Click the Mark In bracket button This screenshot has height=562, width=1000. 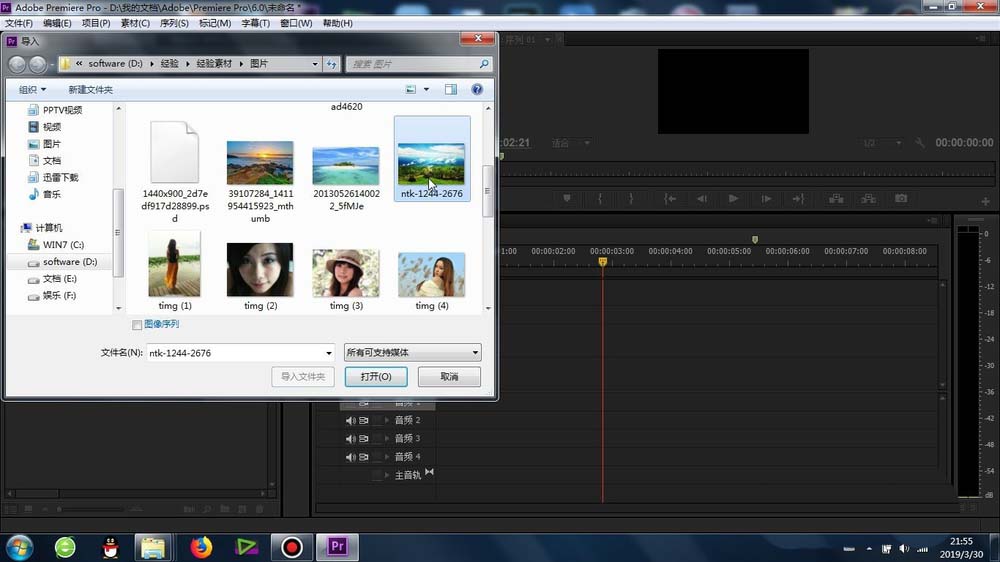coord(599,198)
